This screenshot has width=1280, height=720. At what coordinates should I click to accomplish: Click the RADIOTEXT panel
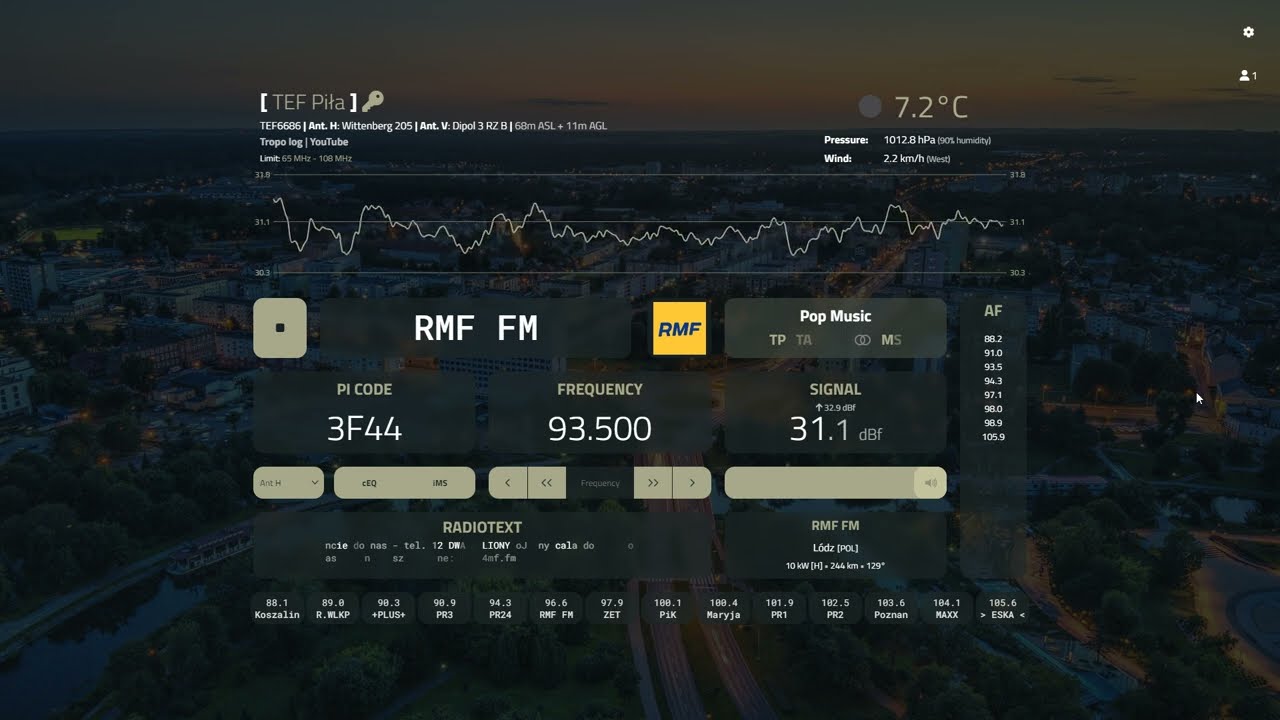[482, 546]
